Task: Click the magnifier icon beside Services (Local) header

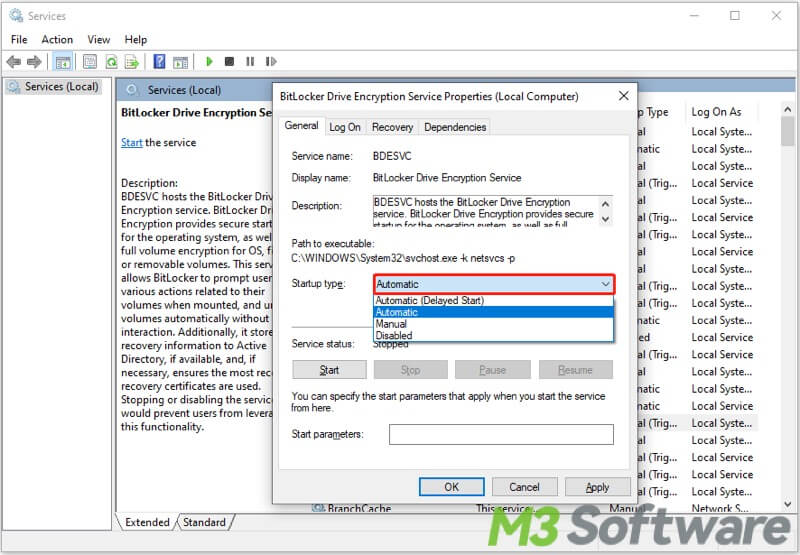Action: 132,90
